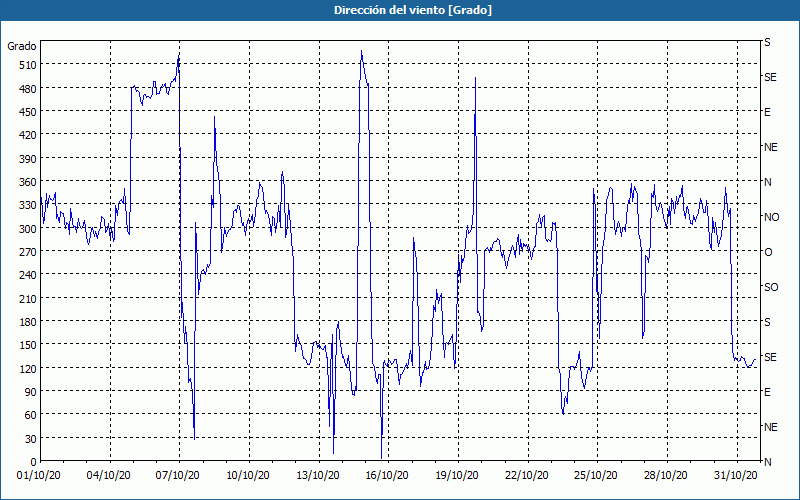Select the 16/10/20 date label
This screenshot has width=800, height=500.
pyautogui.click(x=387, y=476)
